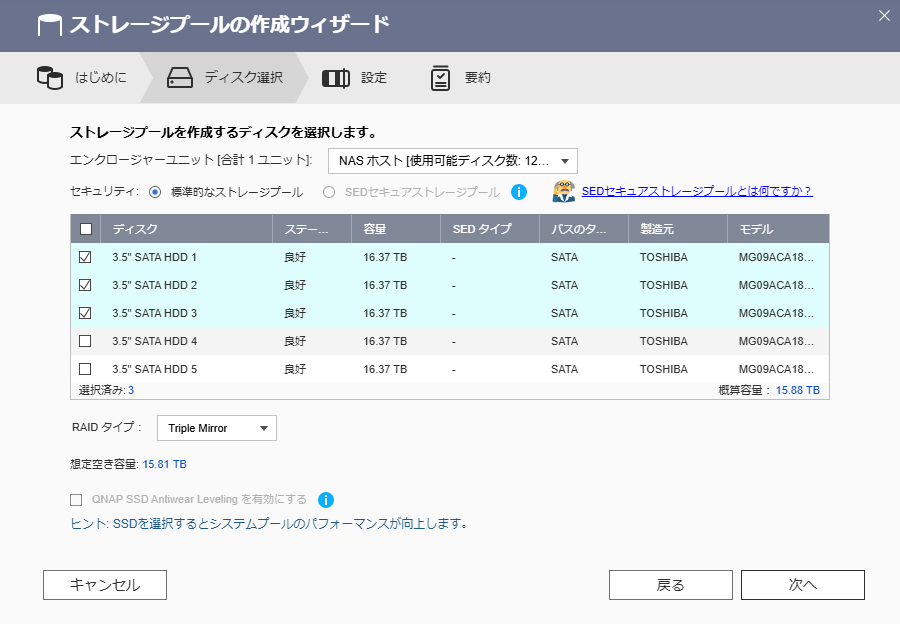
Task: Click the キャンセル button
Action: pyautogui.click(x=105, y=585)
